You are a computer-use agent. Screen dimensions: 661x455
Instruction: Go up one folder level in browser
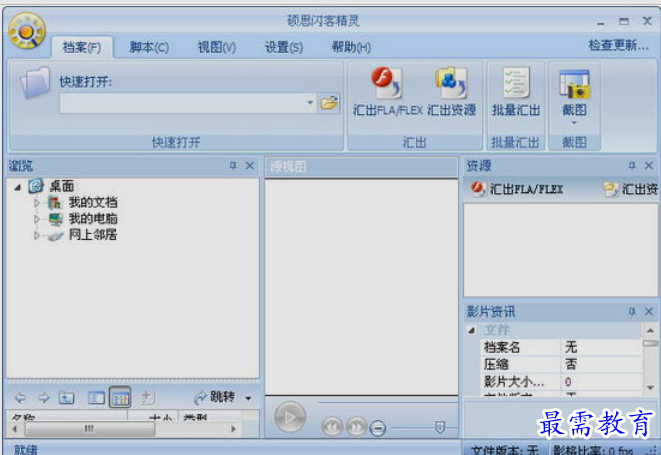click(x=67, y=397)
